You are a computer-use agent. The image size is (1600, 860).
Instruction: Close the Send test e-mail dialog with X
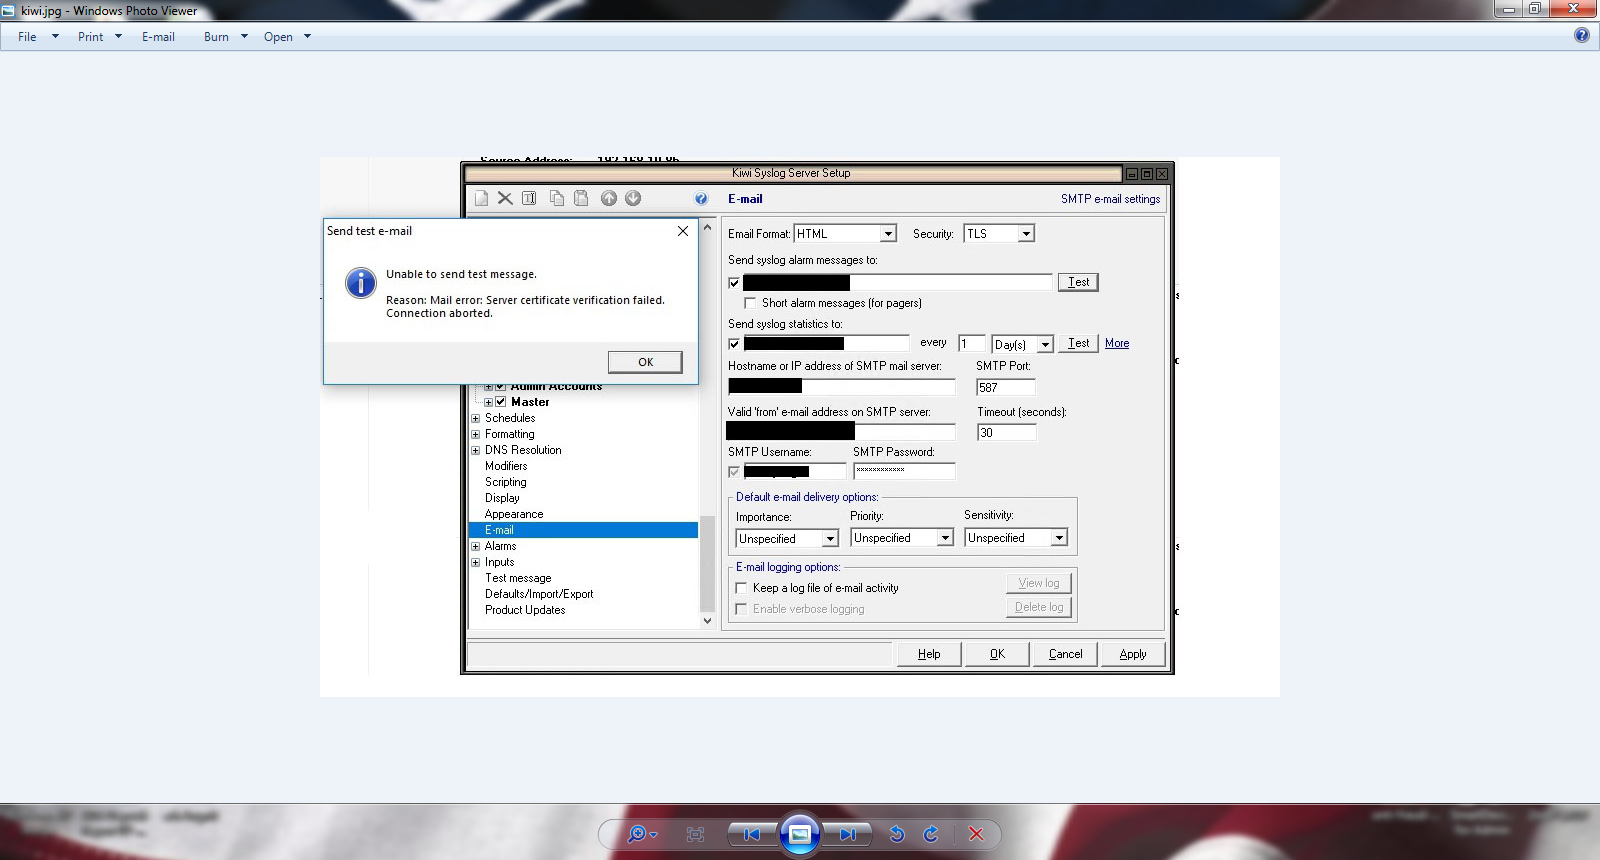pos(683,231)
